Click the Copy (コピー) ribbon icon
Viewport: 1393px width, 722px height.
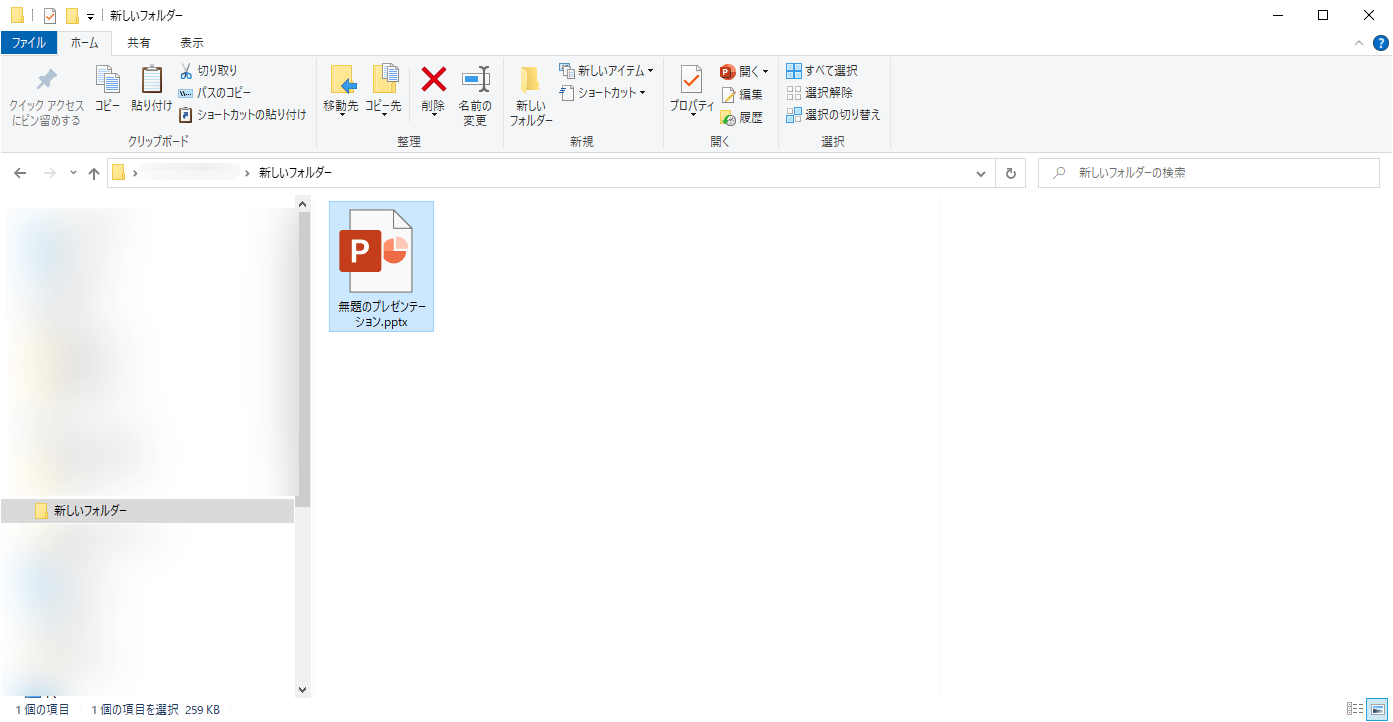(x=108, y=89)
